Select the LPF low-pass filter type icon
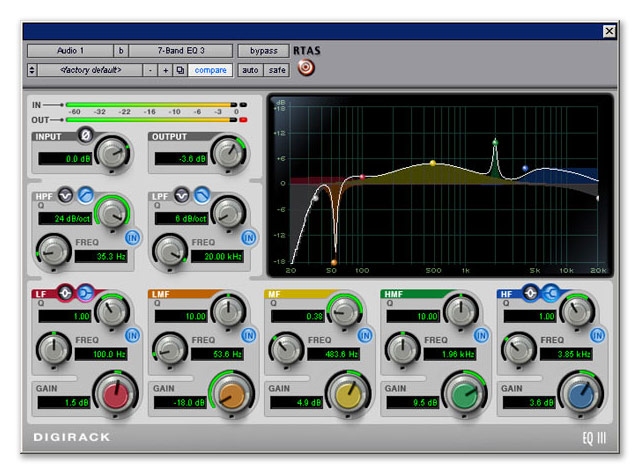Image resolution: width=640 pixels, height=474 pixels. (202, 194)
